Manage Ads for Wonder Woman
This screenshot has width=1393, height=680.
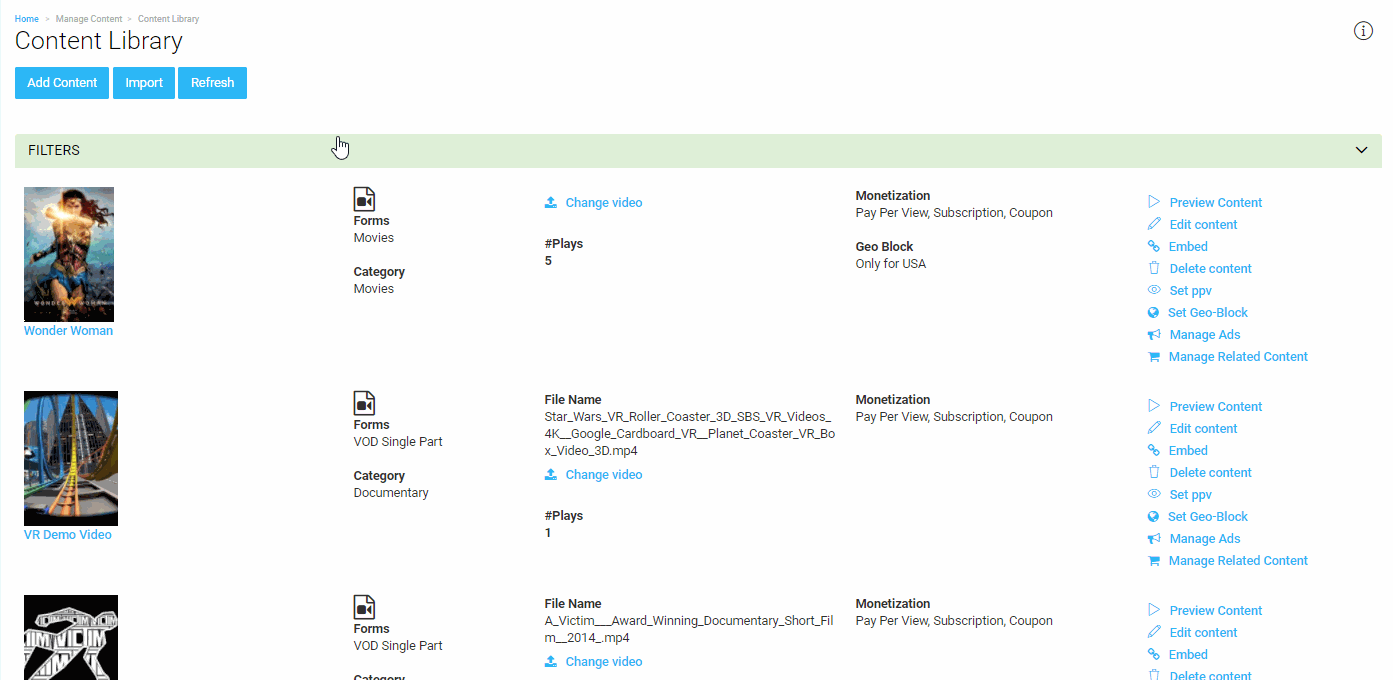1205,335
